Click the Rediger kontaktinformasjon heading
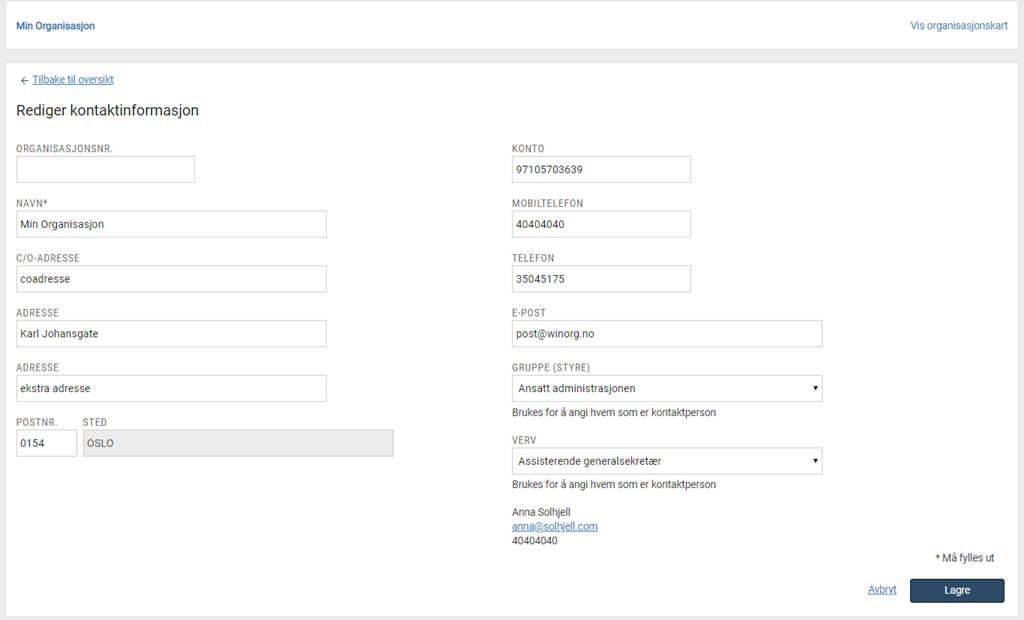The height and width of the screenshot is (620, 1024). 108,110
